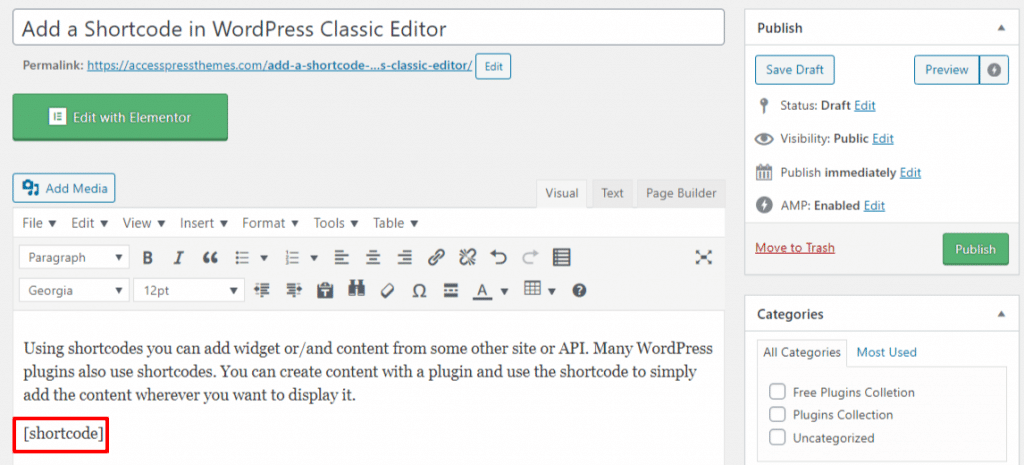Align text right
This screenshot has width=1024, height=465.
click(405, 257)
